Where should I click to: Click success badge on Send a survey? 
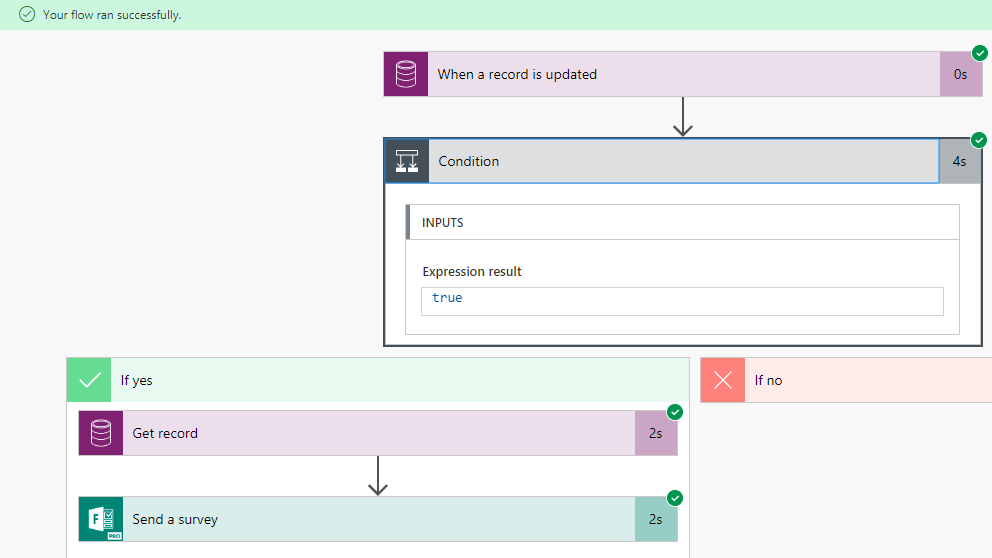pos(675,498)
